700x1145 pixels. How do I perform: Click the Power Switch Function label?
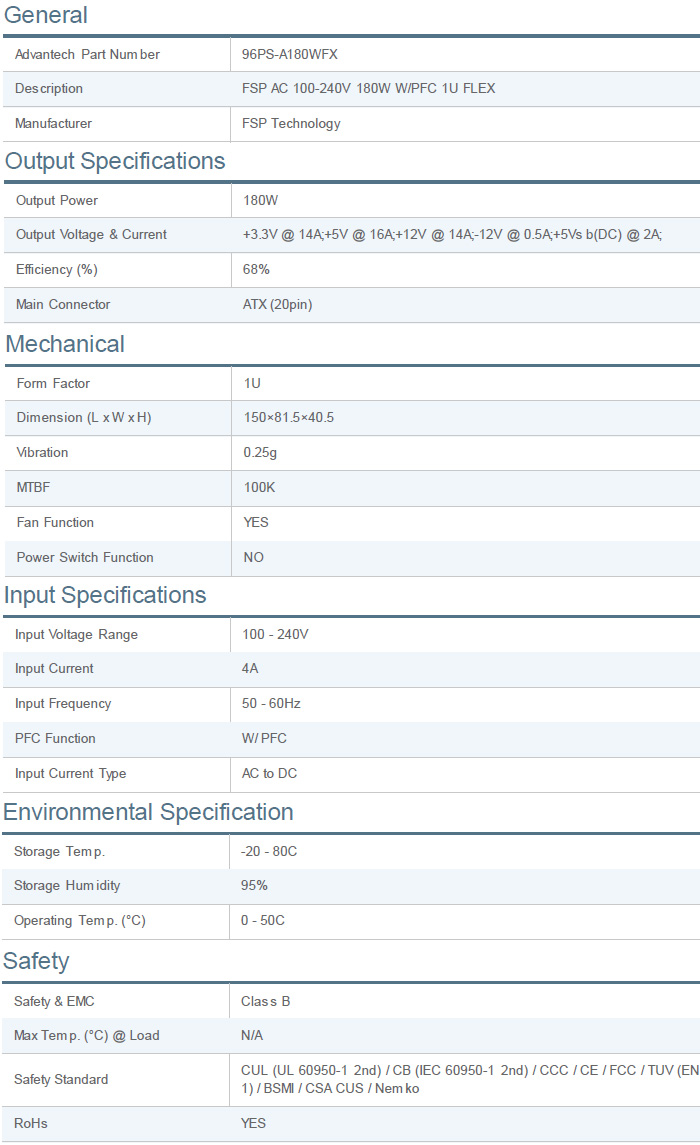85,558
